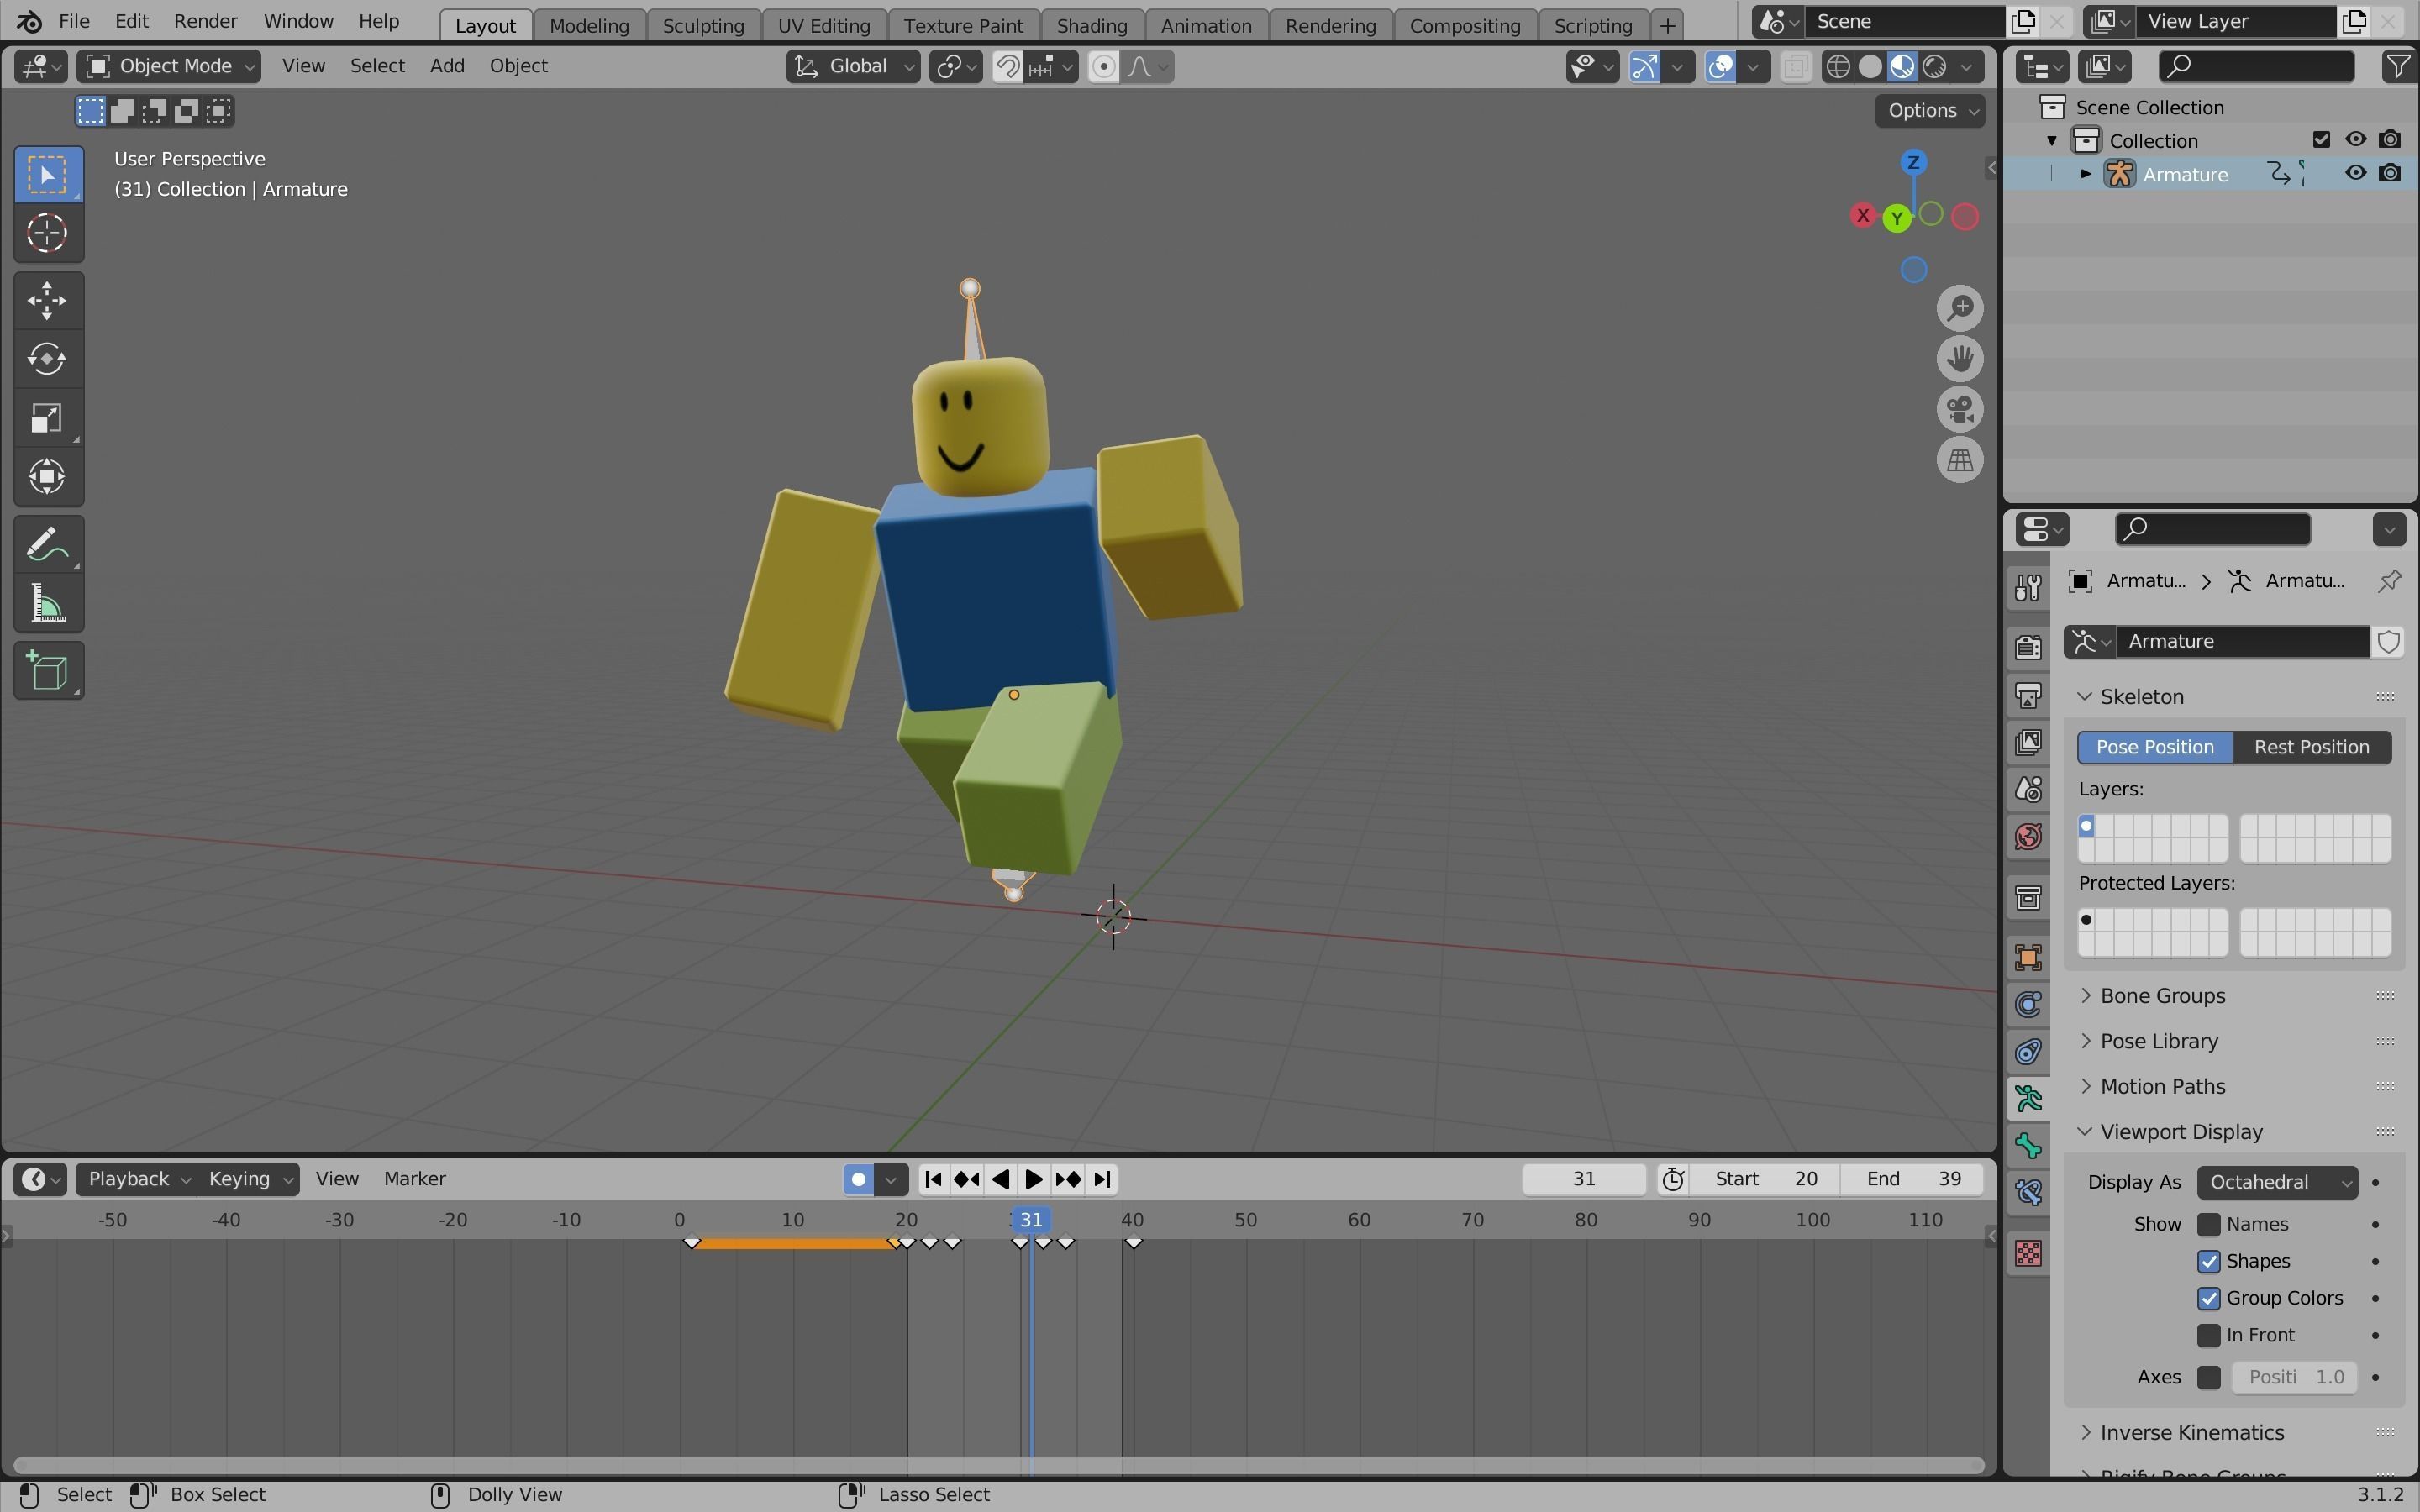
Task: Open the Scene properties tab
Action: click(x=2028, y=790)
